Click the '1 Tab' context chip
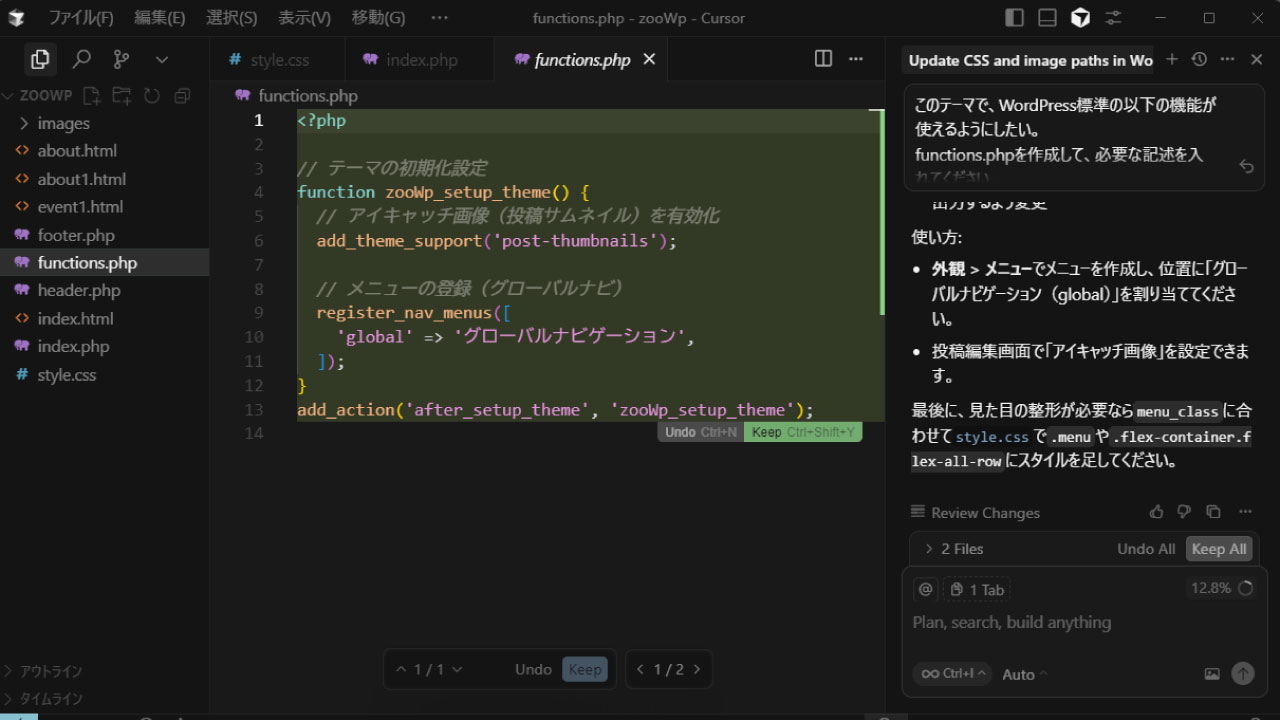 click(977, 589)
